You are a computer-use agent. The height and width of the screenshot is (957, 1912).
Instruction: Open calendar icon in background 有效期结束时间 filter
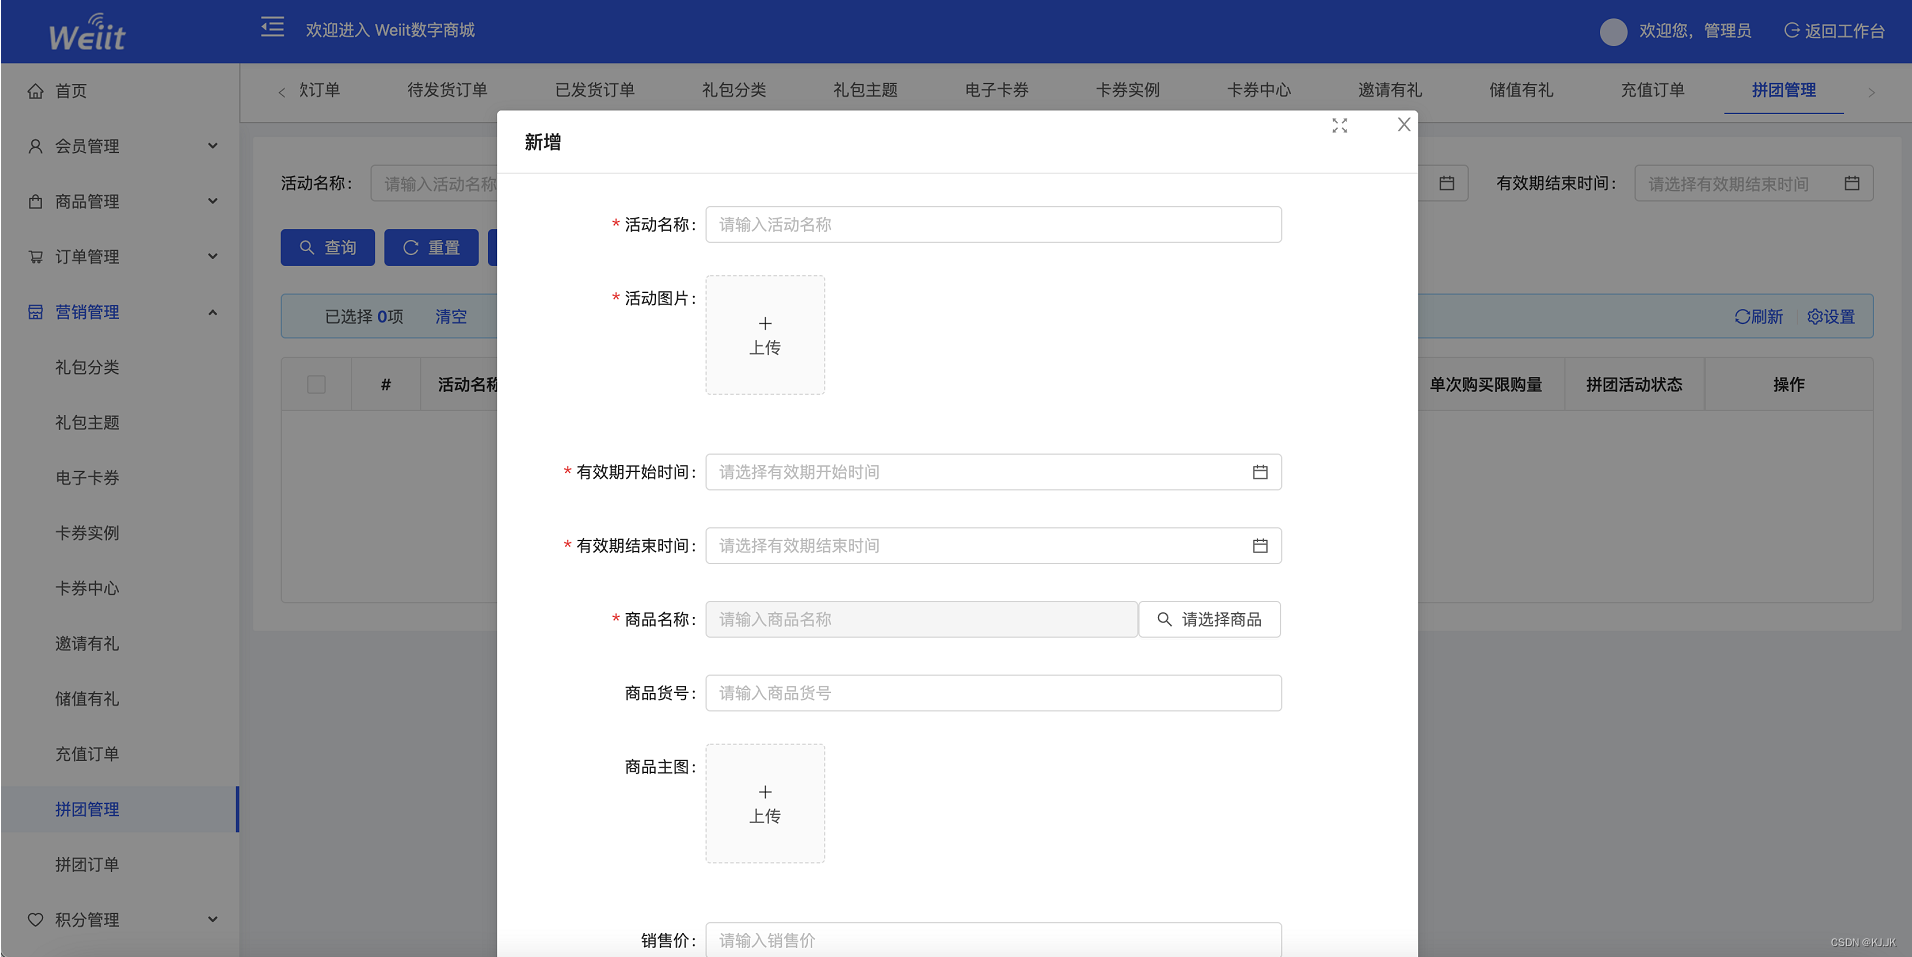point(1852,183)
